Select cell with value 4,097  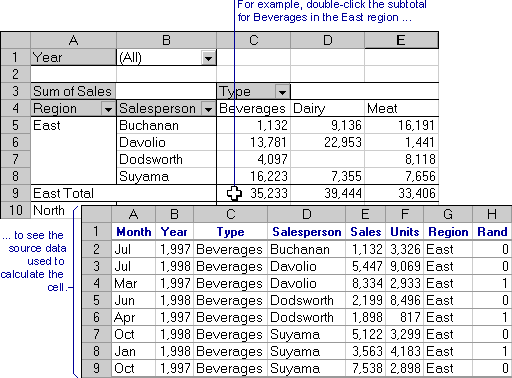253,160
